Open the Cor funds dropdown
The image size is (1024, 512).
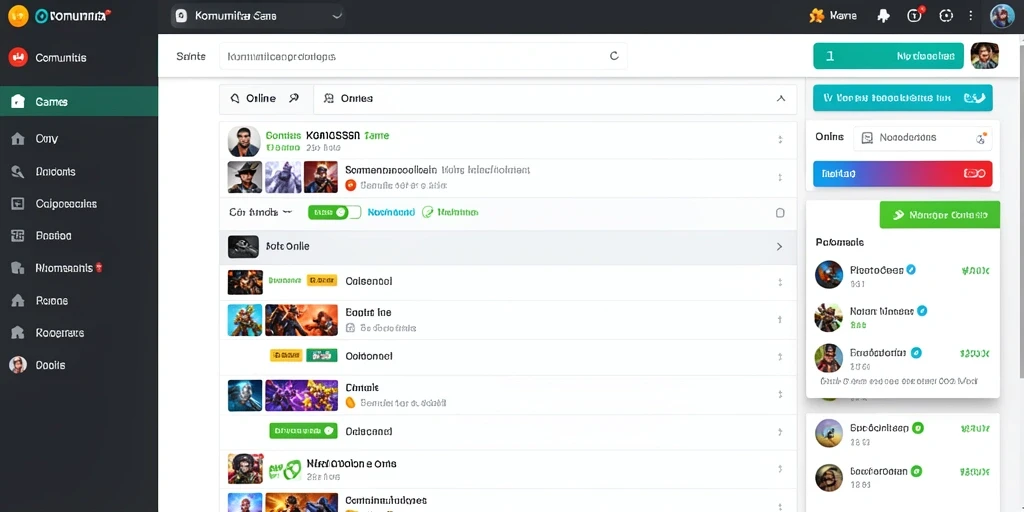(261, 212)
